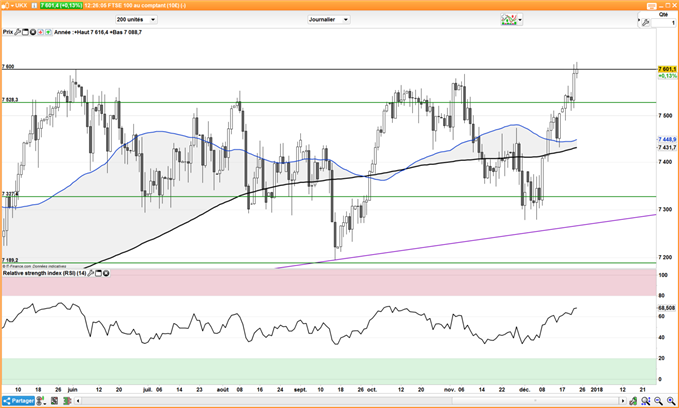The width and height of the screenshot is (679, 408).
Task: Click the Qté quantity input field
Action: tap(664, 23)
